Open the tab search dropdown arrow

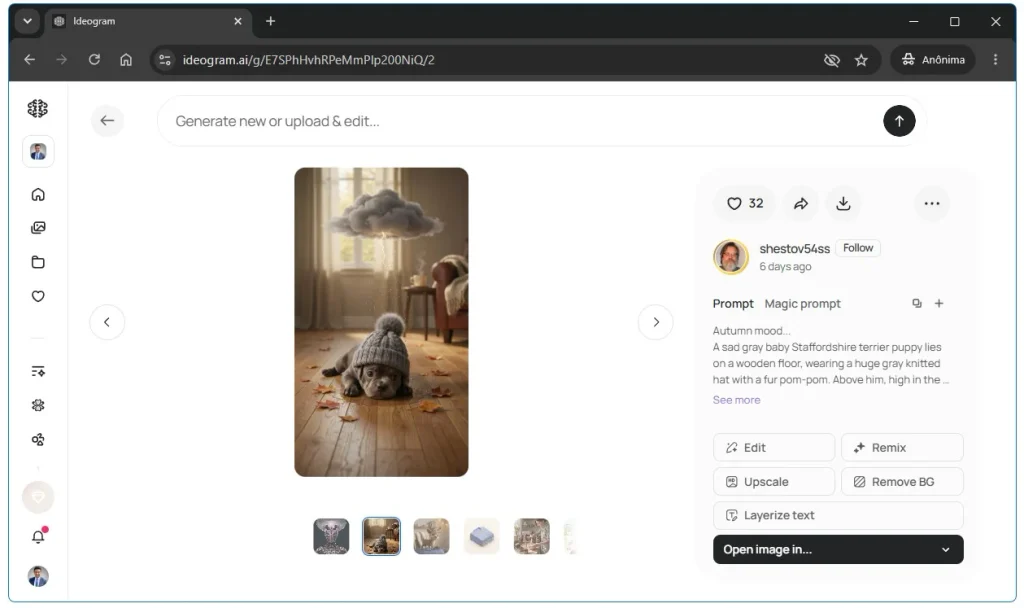tap(27, 21)
